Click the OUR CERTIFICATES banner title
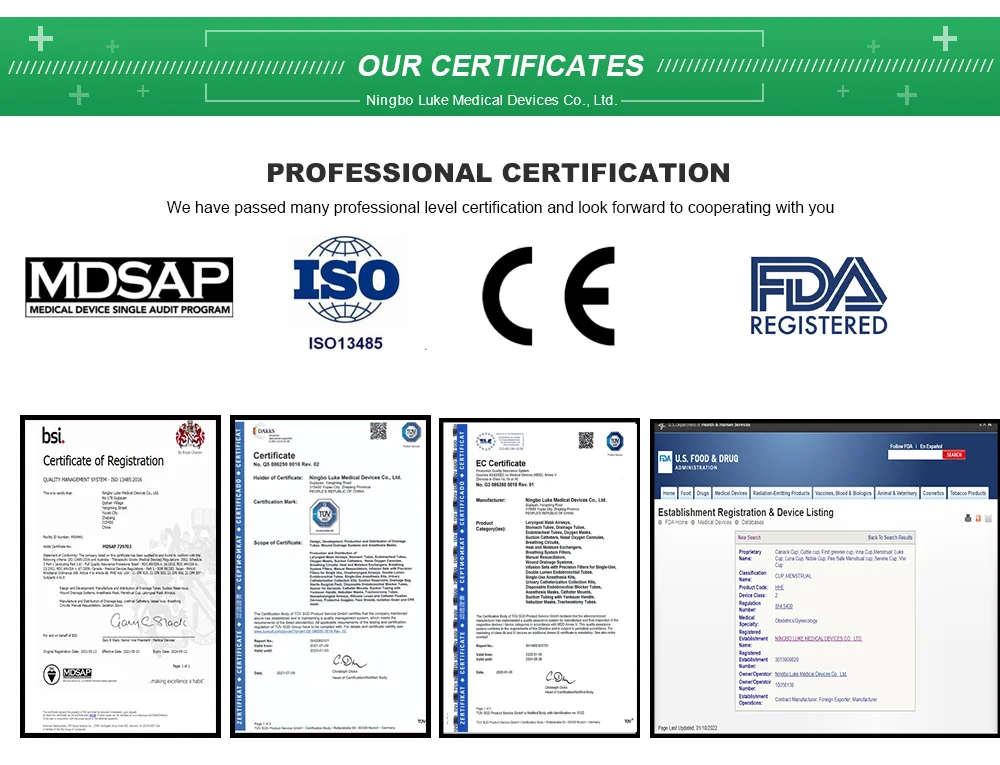This screenshot has height=765, width=1000. [501, 66]
